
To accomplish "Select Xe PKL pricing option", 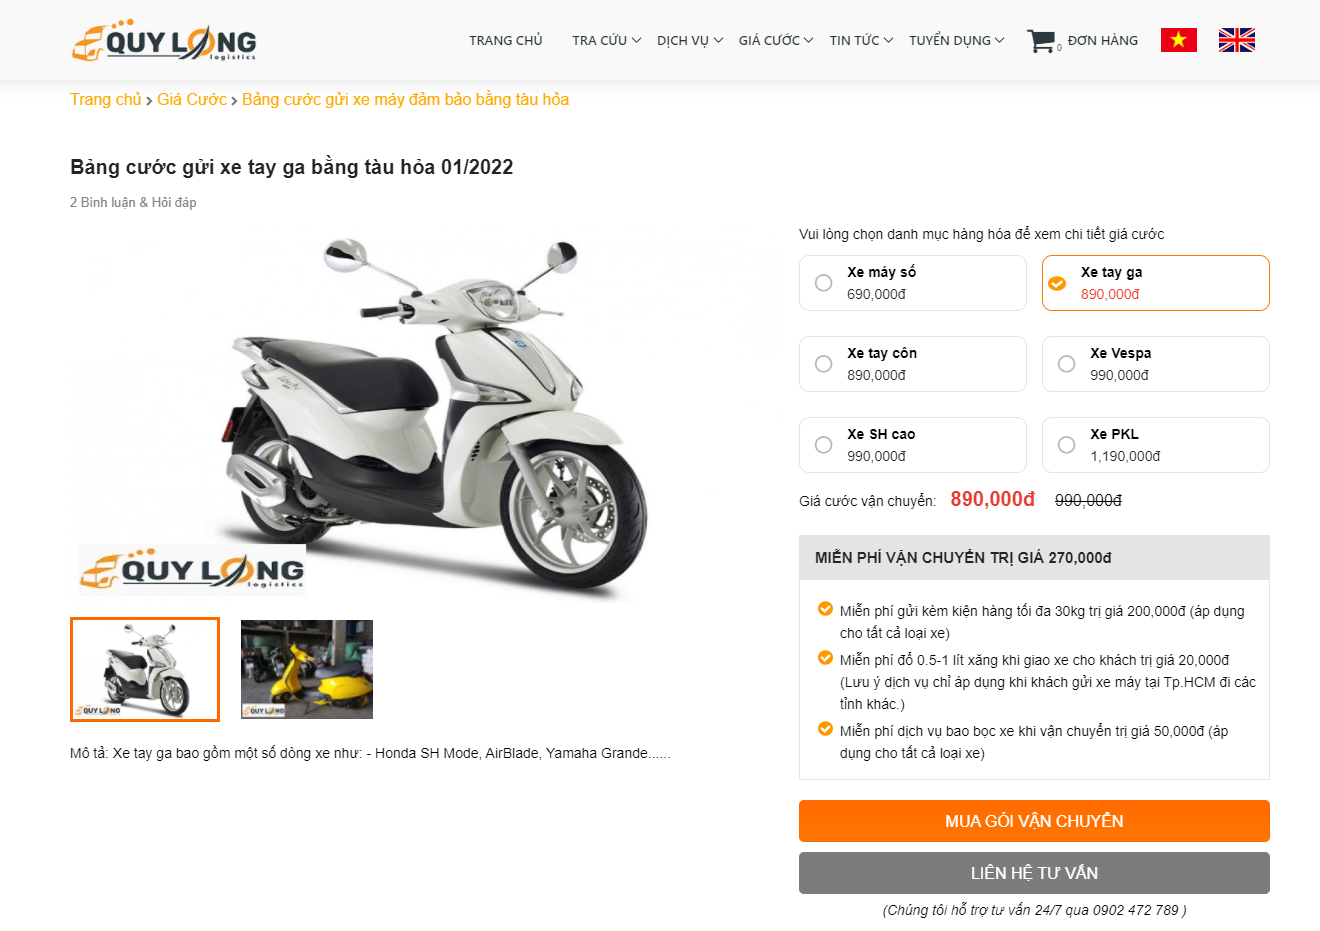I will click(1155, 445).
